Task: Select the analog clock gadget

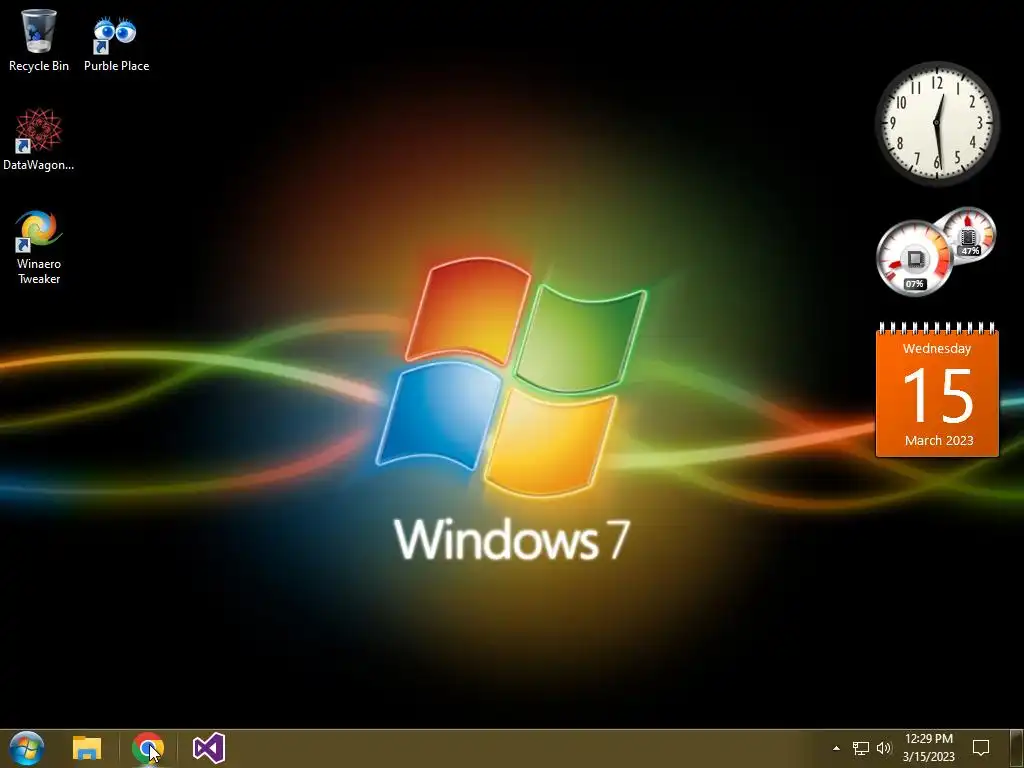Action: click(x=937, y=123)
